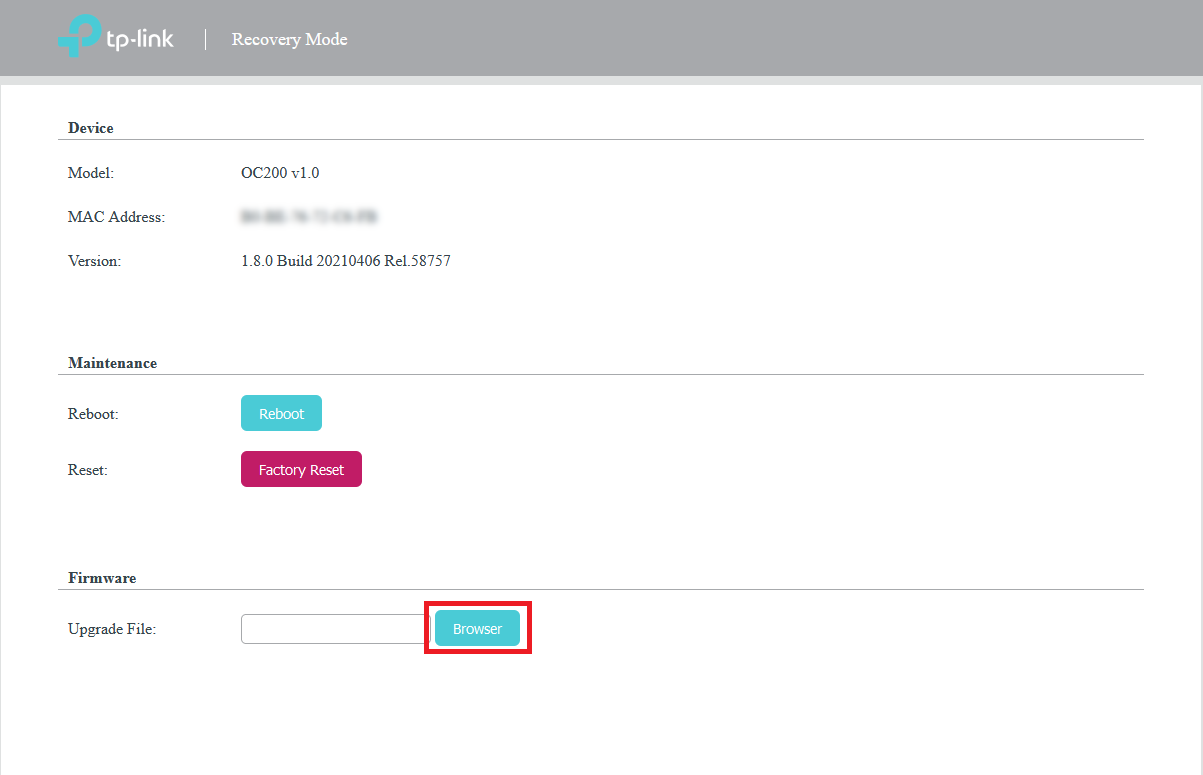Click the Recovery Mode header title
Viewport: 1203px width, 775px height.
289,40
